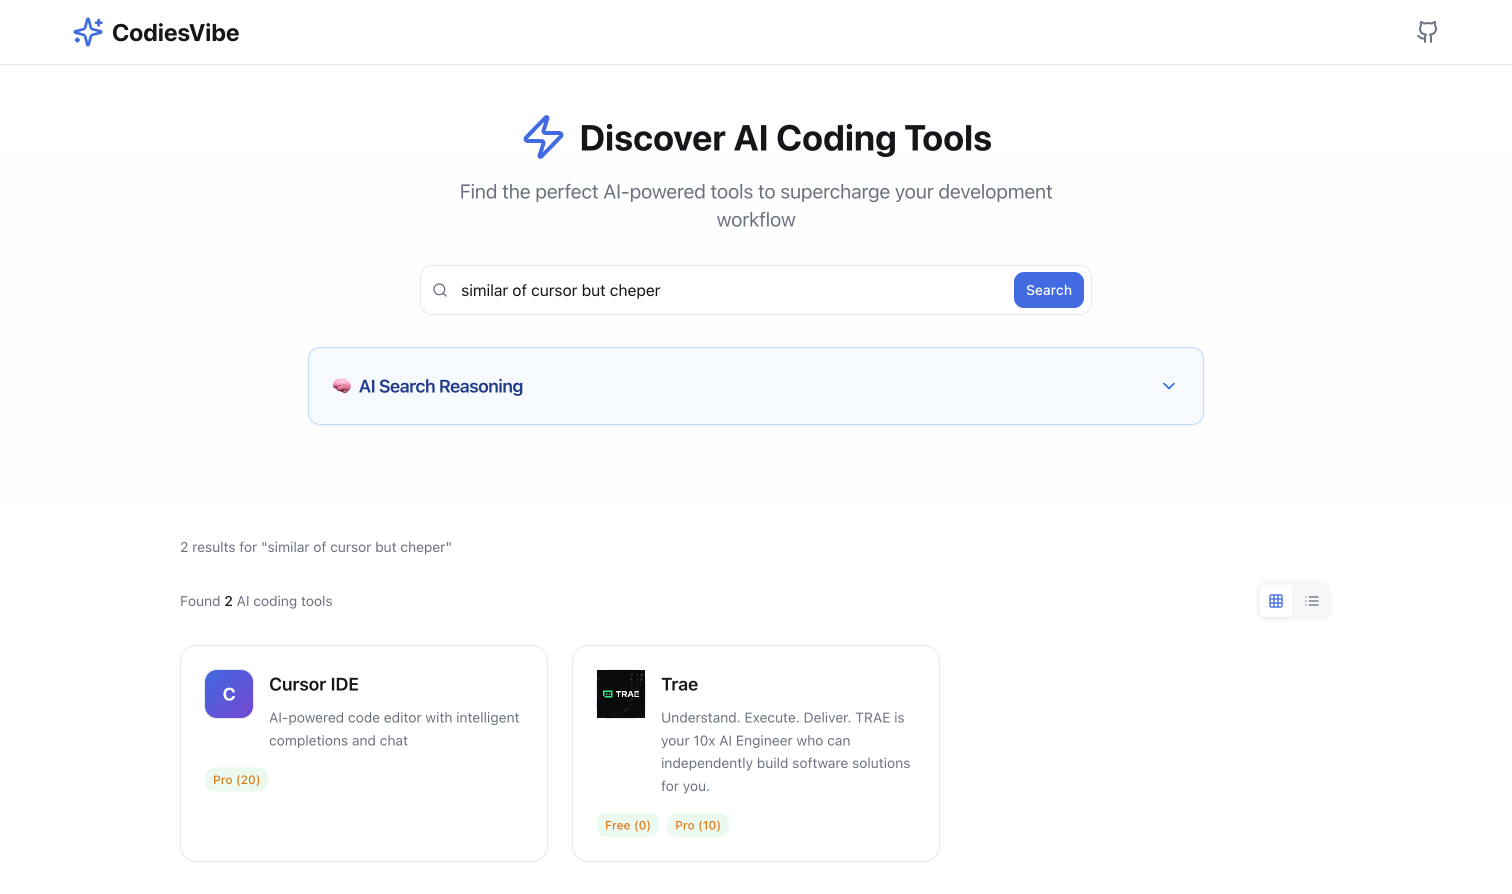
Task: Click the lightning bolt heading icon
Action: tap(543, 137)
